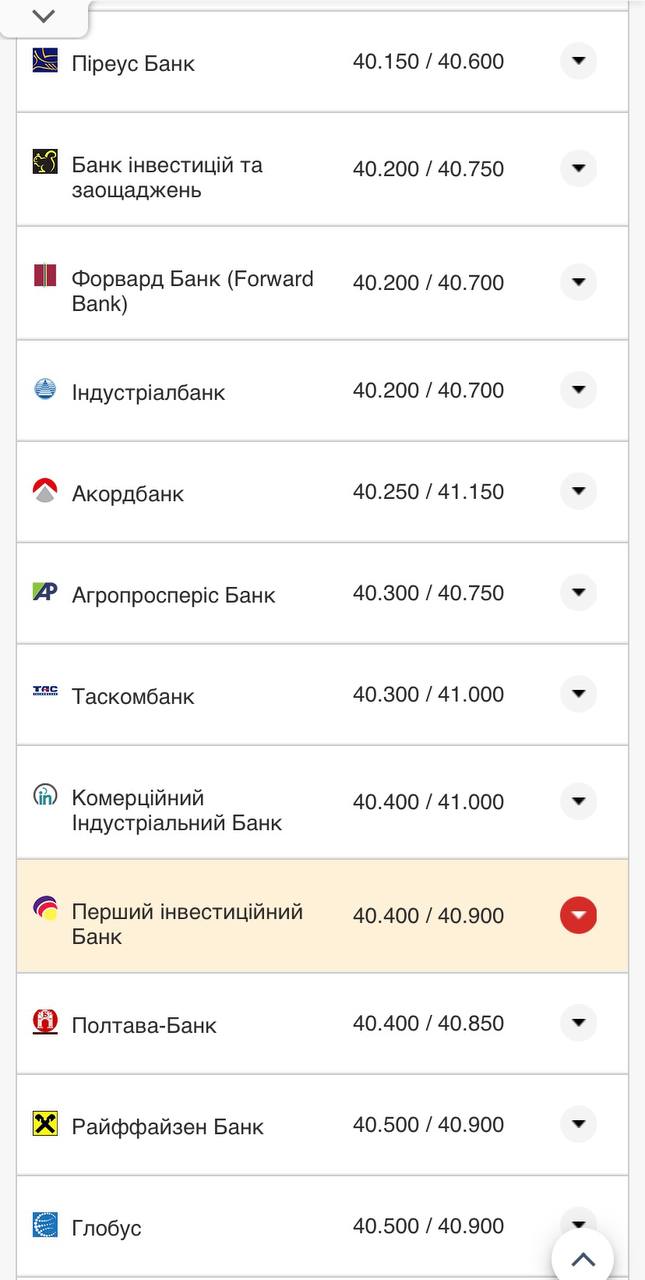Click the Комерційний Індустріальний Банк circular logo
The image size is (645, 1280).
click(44, 797)
